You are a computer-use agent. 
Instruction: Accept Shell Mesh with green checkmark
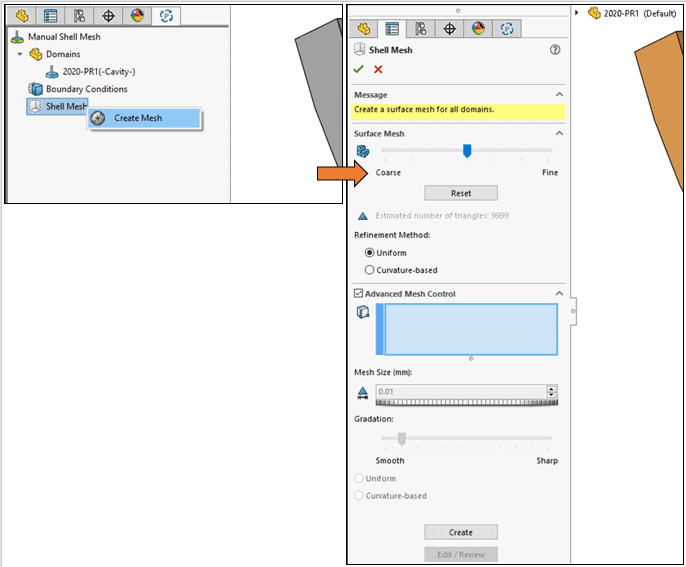point(359,69)
